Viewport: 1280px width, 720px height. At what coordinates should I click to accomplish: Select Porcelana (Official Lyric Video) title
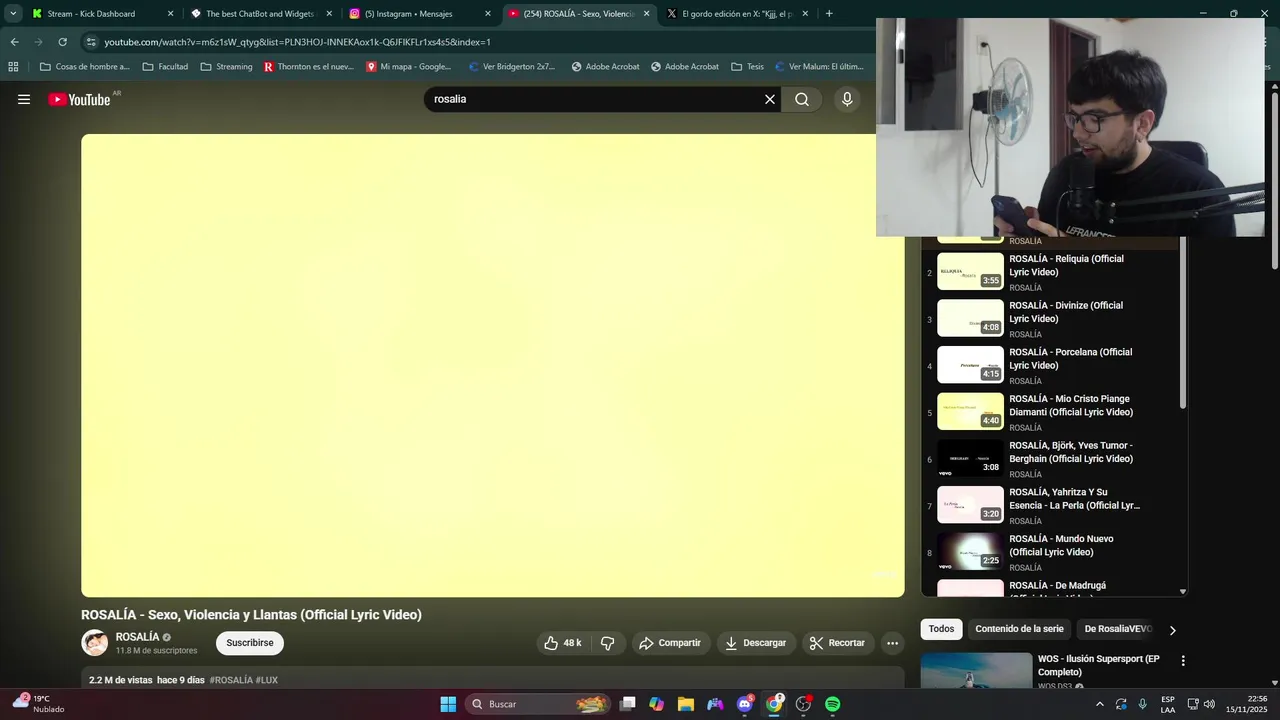1070,359
